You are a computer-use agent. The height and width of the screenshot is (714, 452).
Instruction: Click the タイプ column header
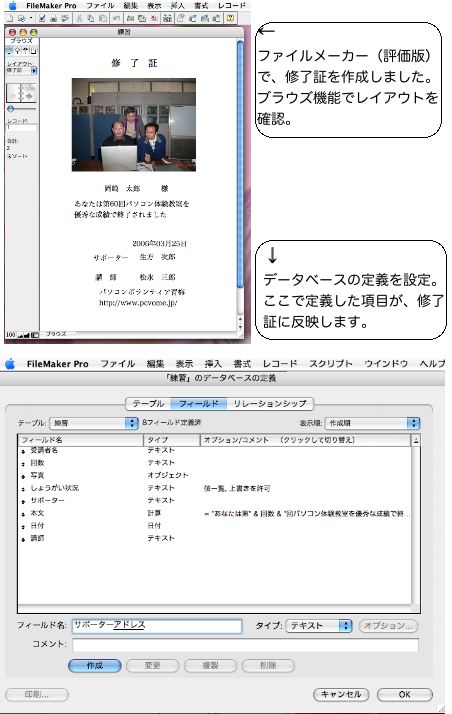172,440
